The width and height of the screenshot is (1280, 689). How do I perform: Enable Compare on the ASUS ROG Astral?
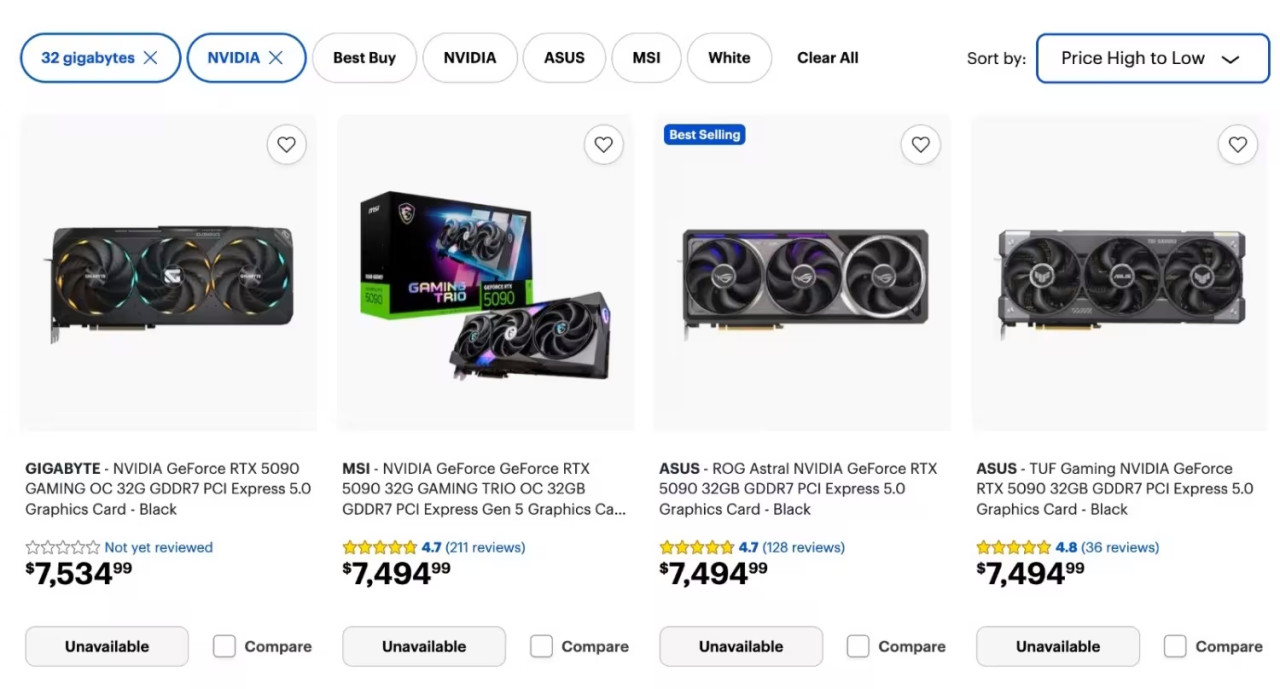[x=858, y=646]
